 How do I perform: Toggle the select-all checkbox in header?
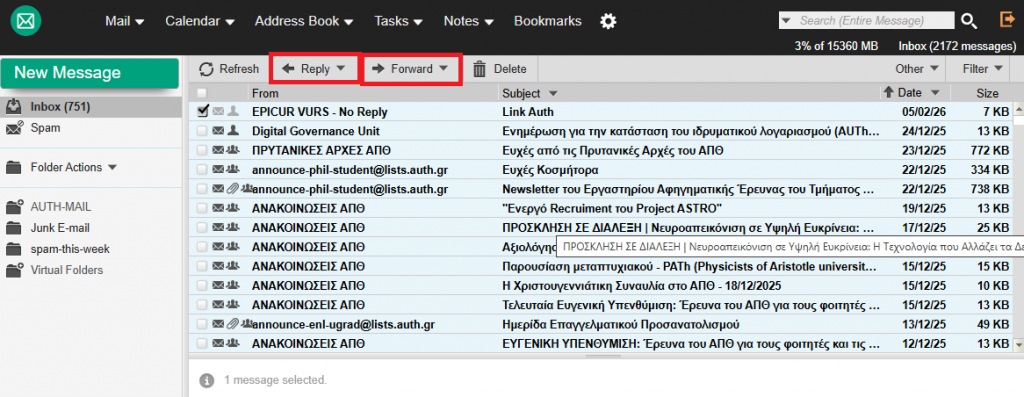pyautogui.click(x=202, y=93)
